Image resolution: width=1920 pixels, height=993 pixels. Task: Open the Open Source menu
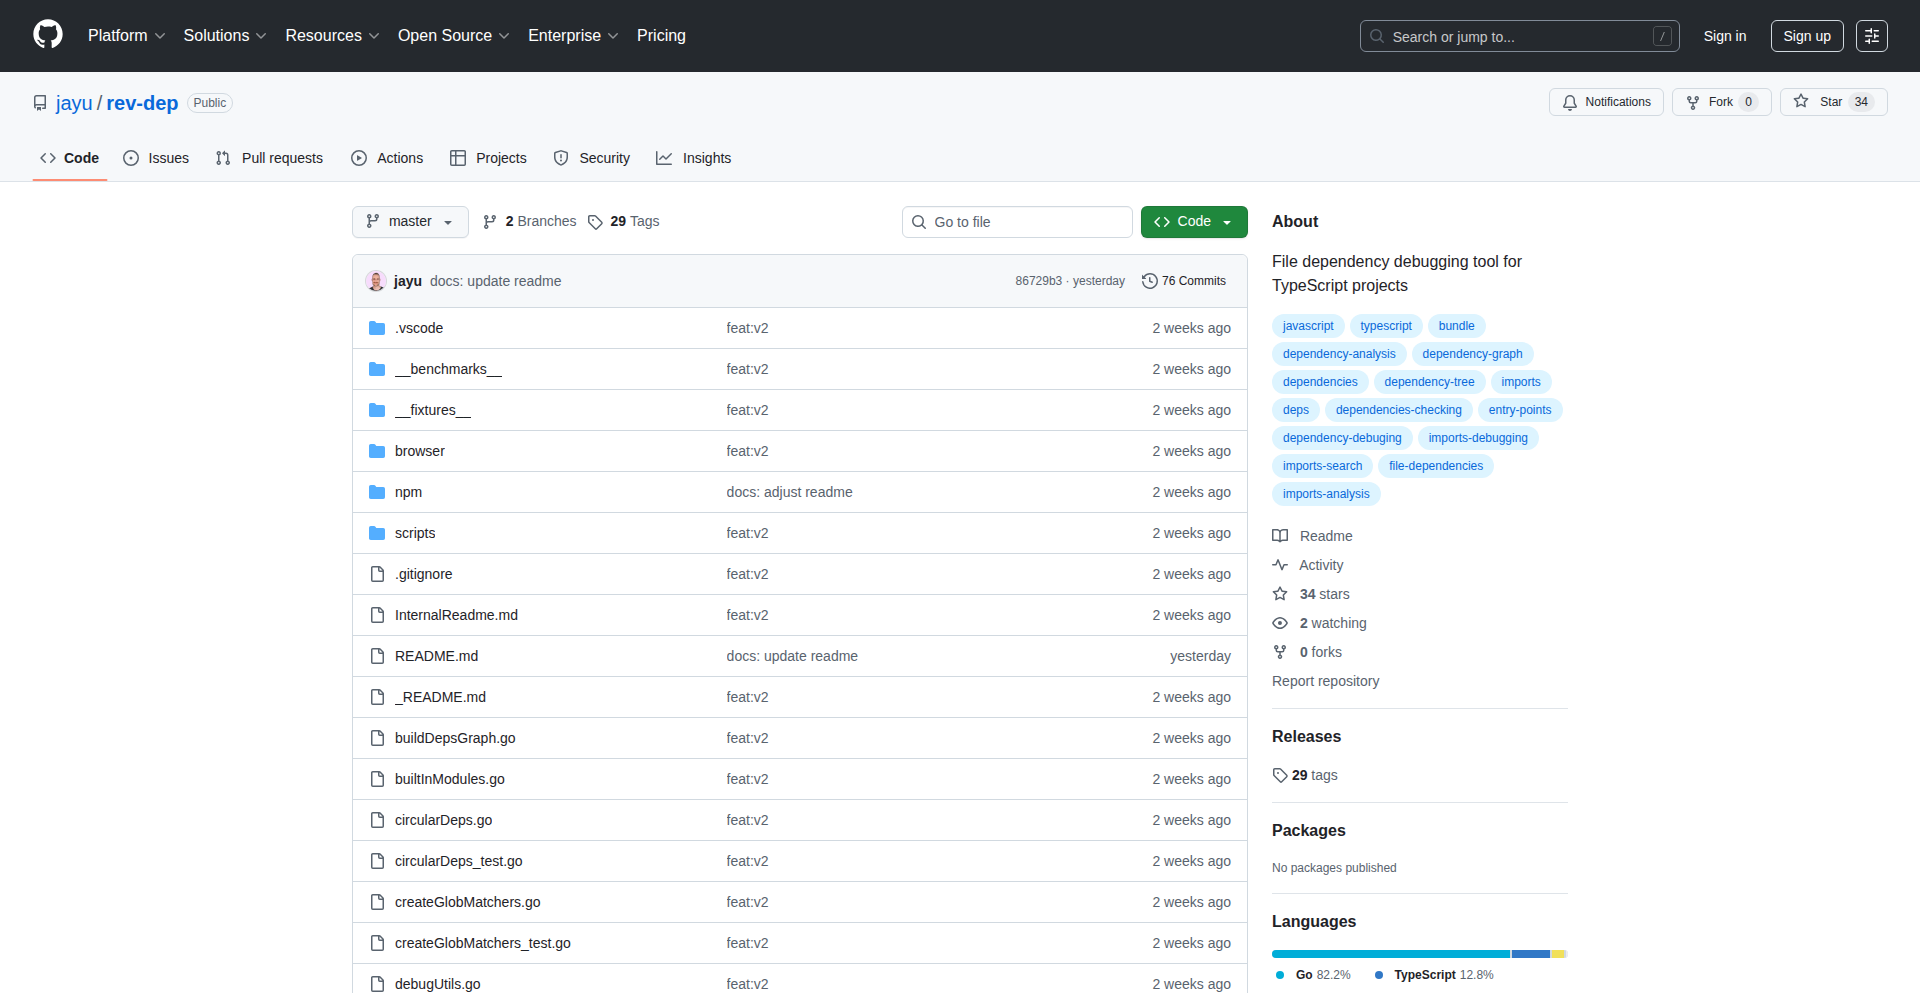click(x=453, y=36)
